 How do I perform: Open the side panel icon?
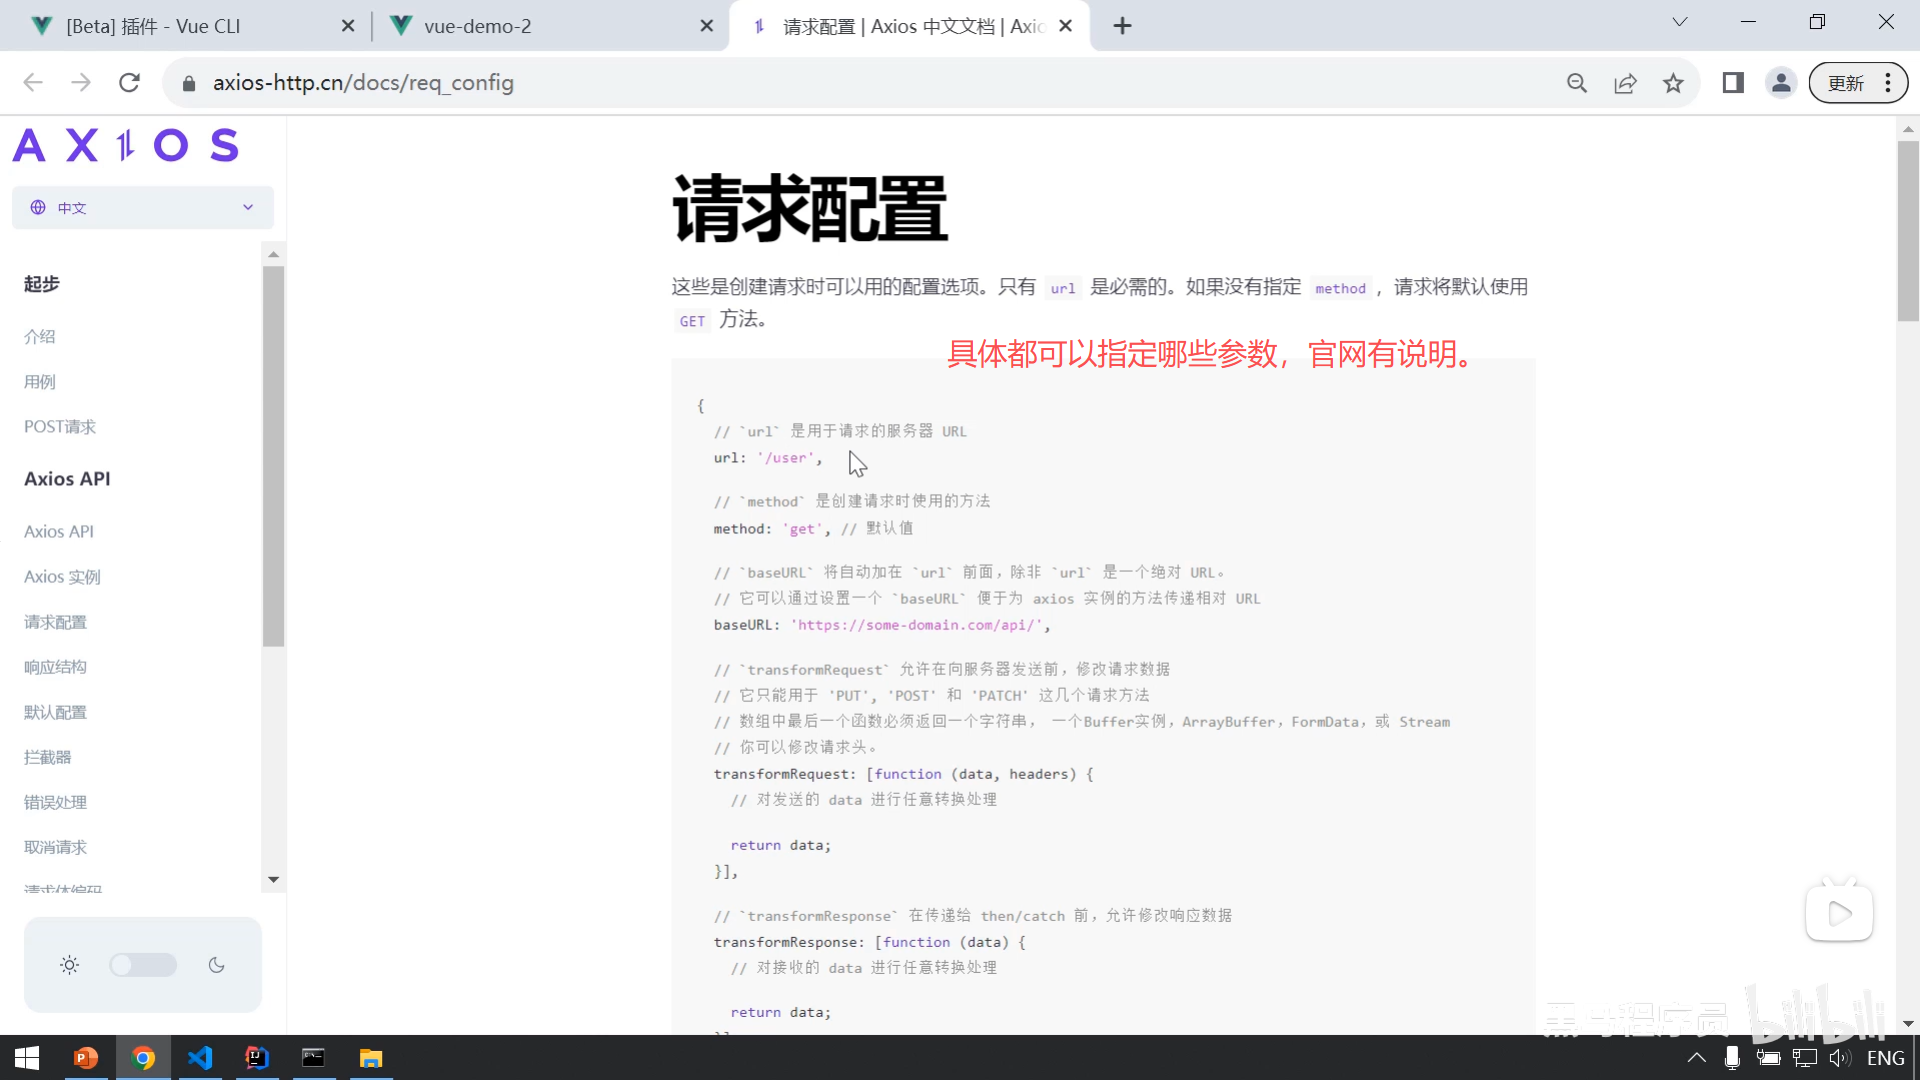tap(1733, 83)
